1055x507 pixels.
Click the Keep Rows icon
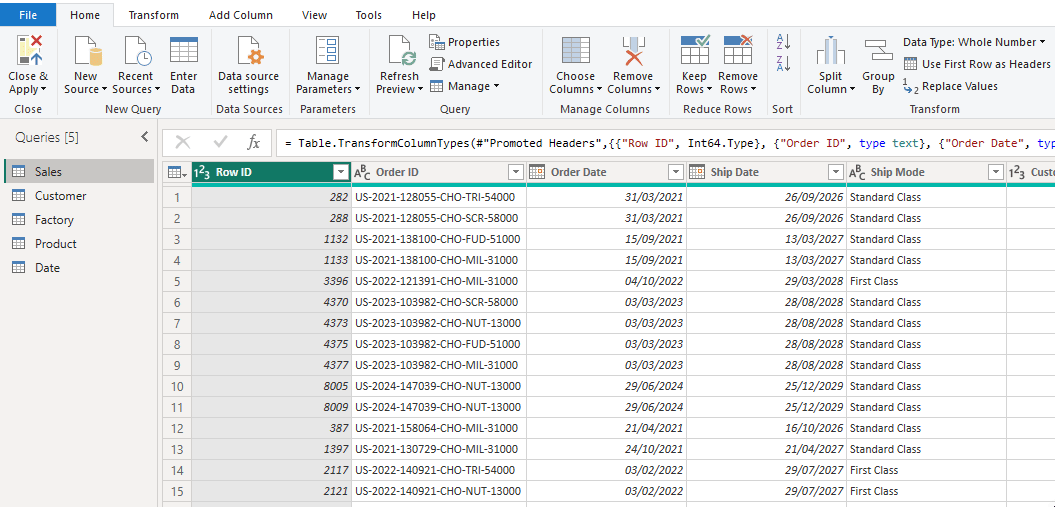[x=694, y=50]
